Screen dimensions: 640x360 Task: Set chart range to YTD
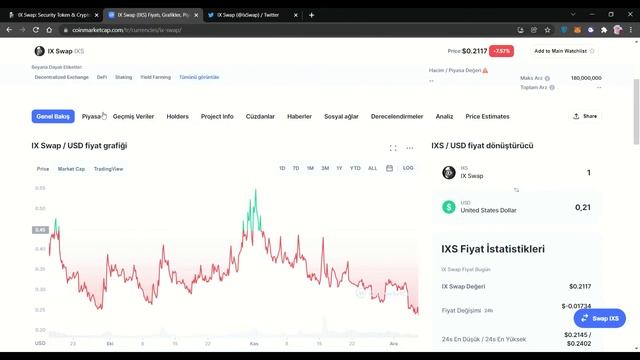[x=355, y=168]
